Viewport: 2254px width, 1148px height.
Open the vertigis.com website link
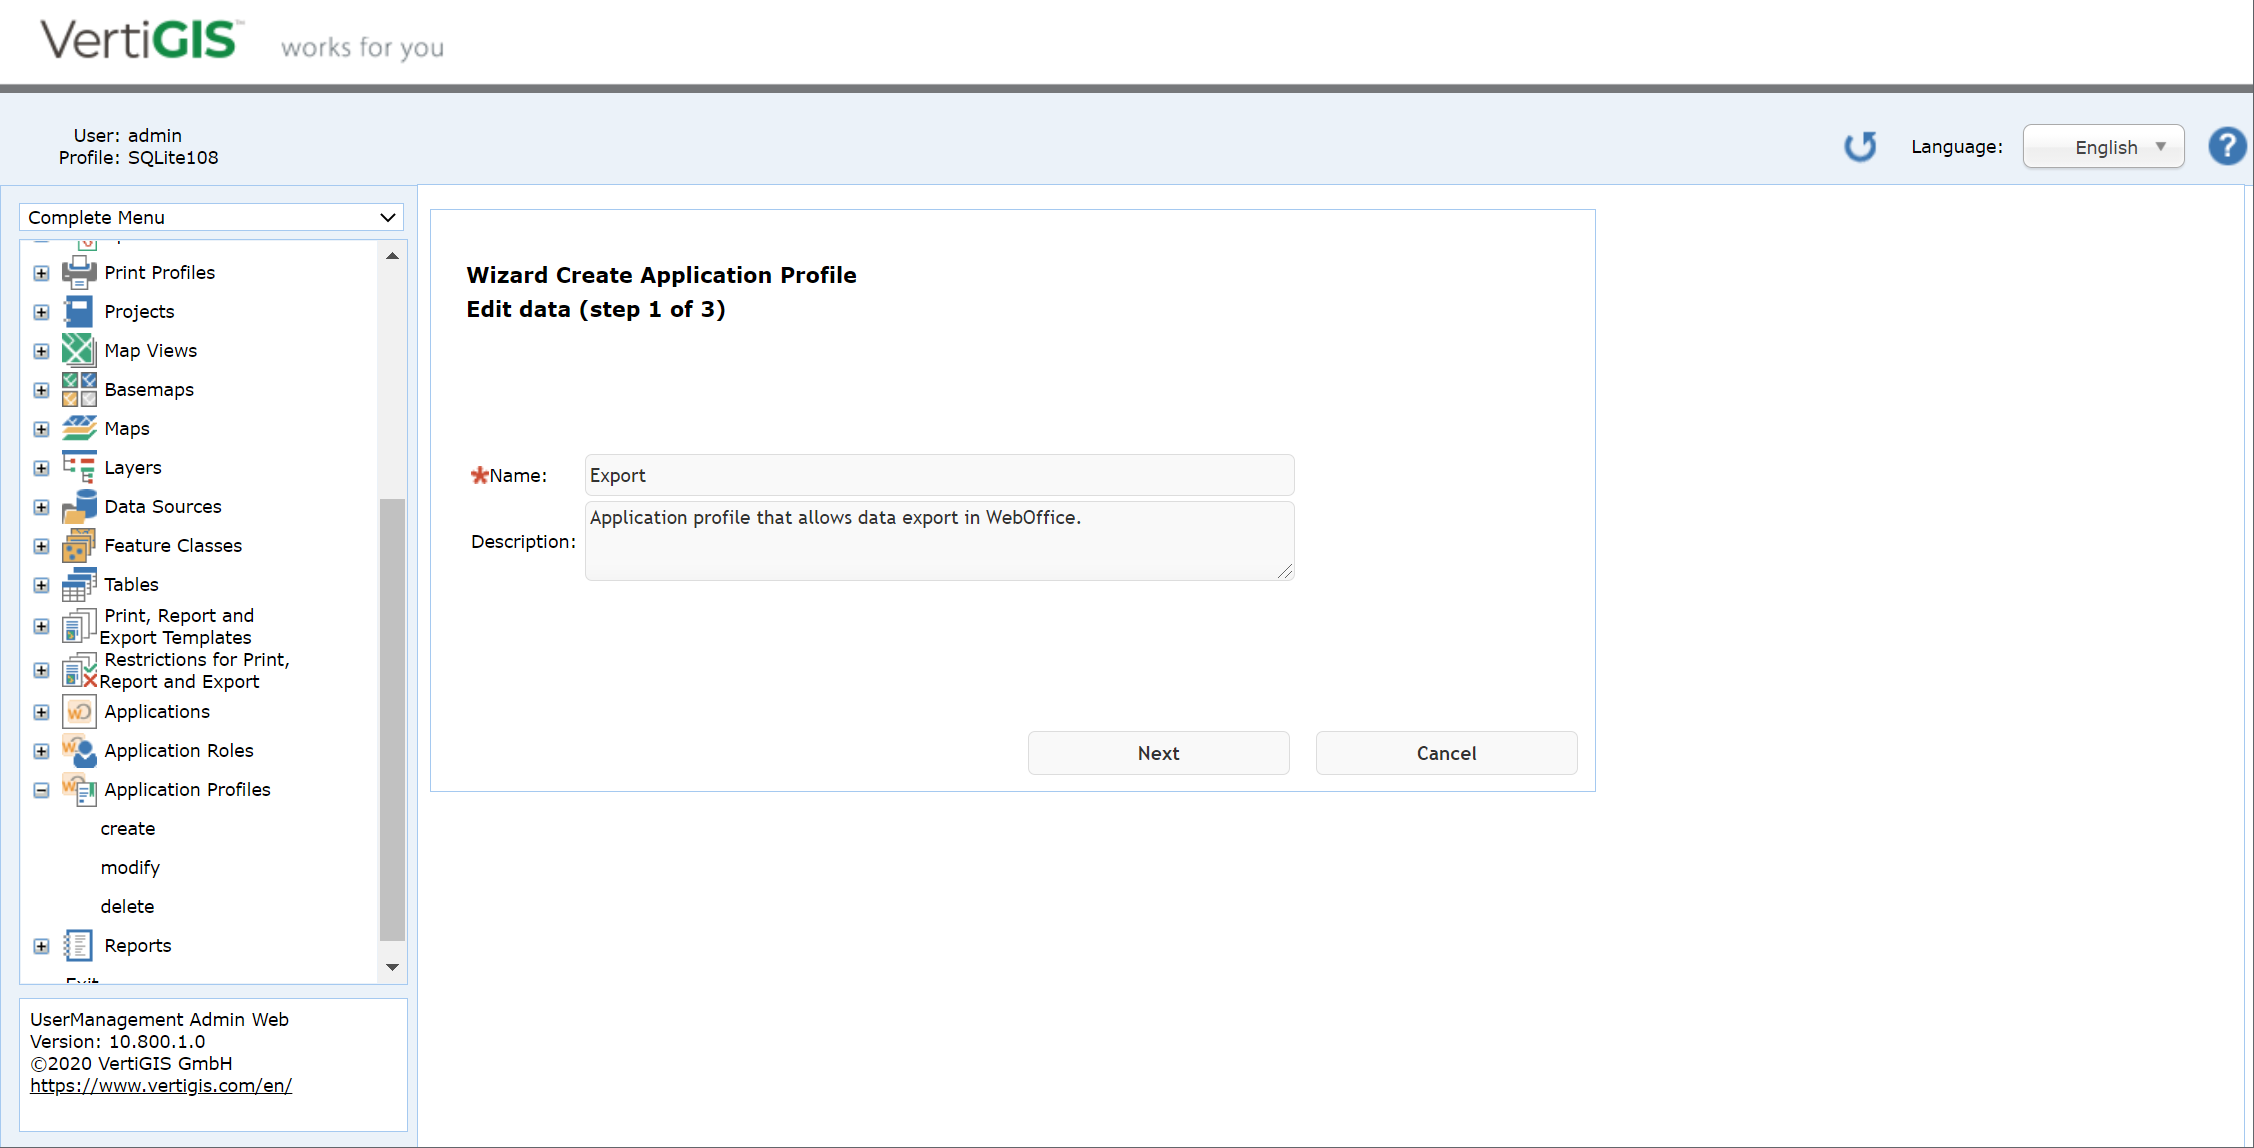point(161,1085)
